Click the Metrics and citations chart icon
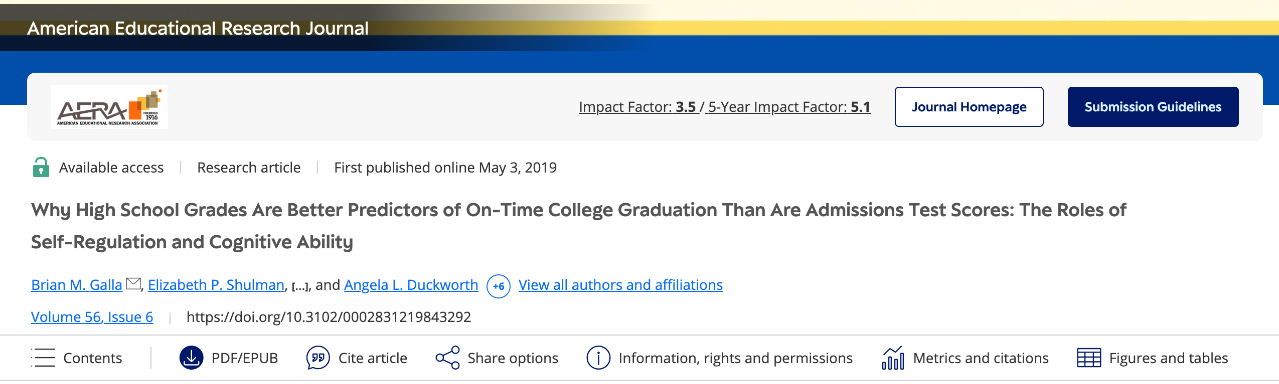This screenshot has height=384, width=1279. (893, 358)
